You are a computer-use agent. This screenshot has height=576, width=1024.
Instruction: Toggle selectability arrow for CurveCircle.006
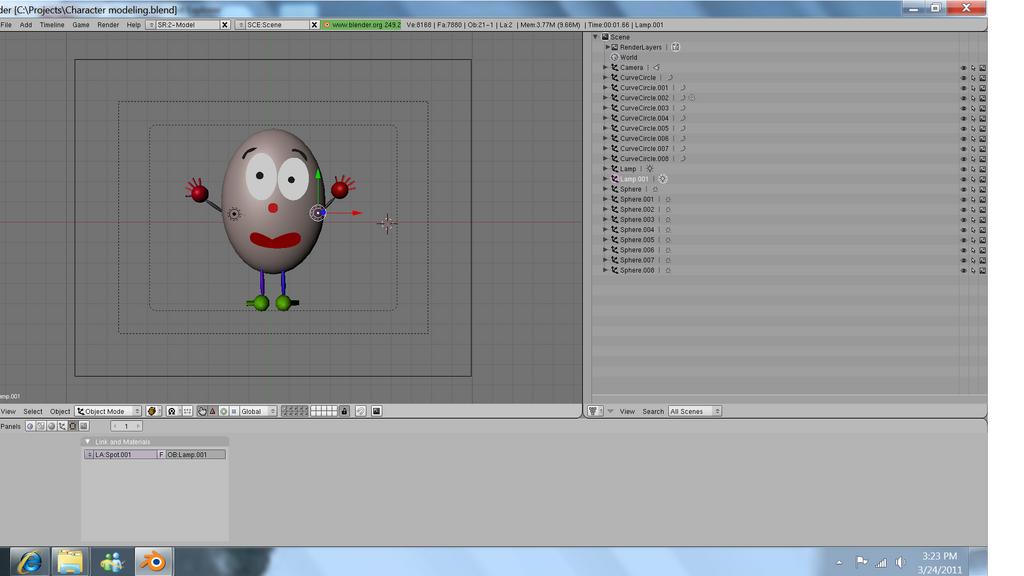tap(973, 138)
